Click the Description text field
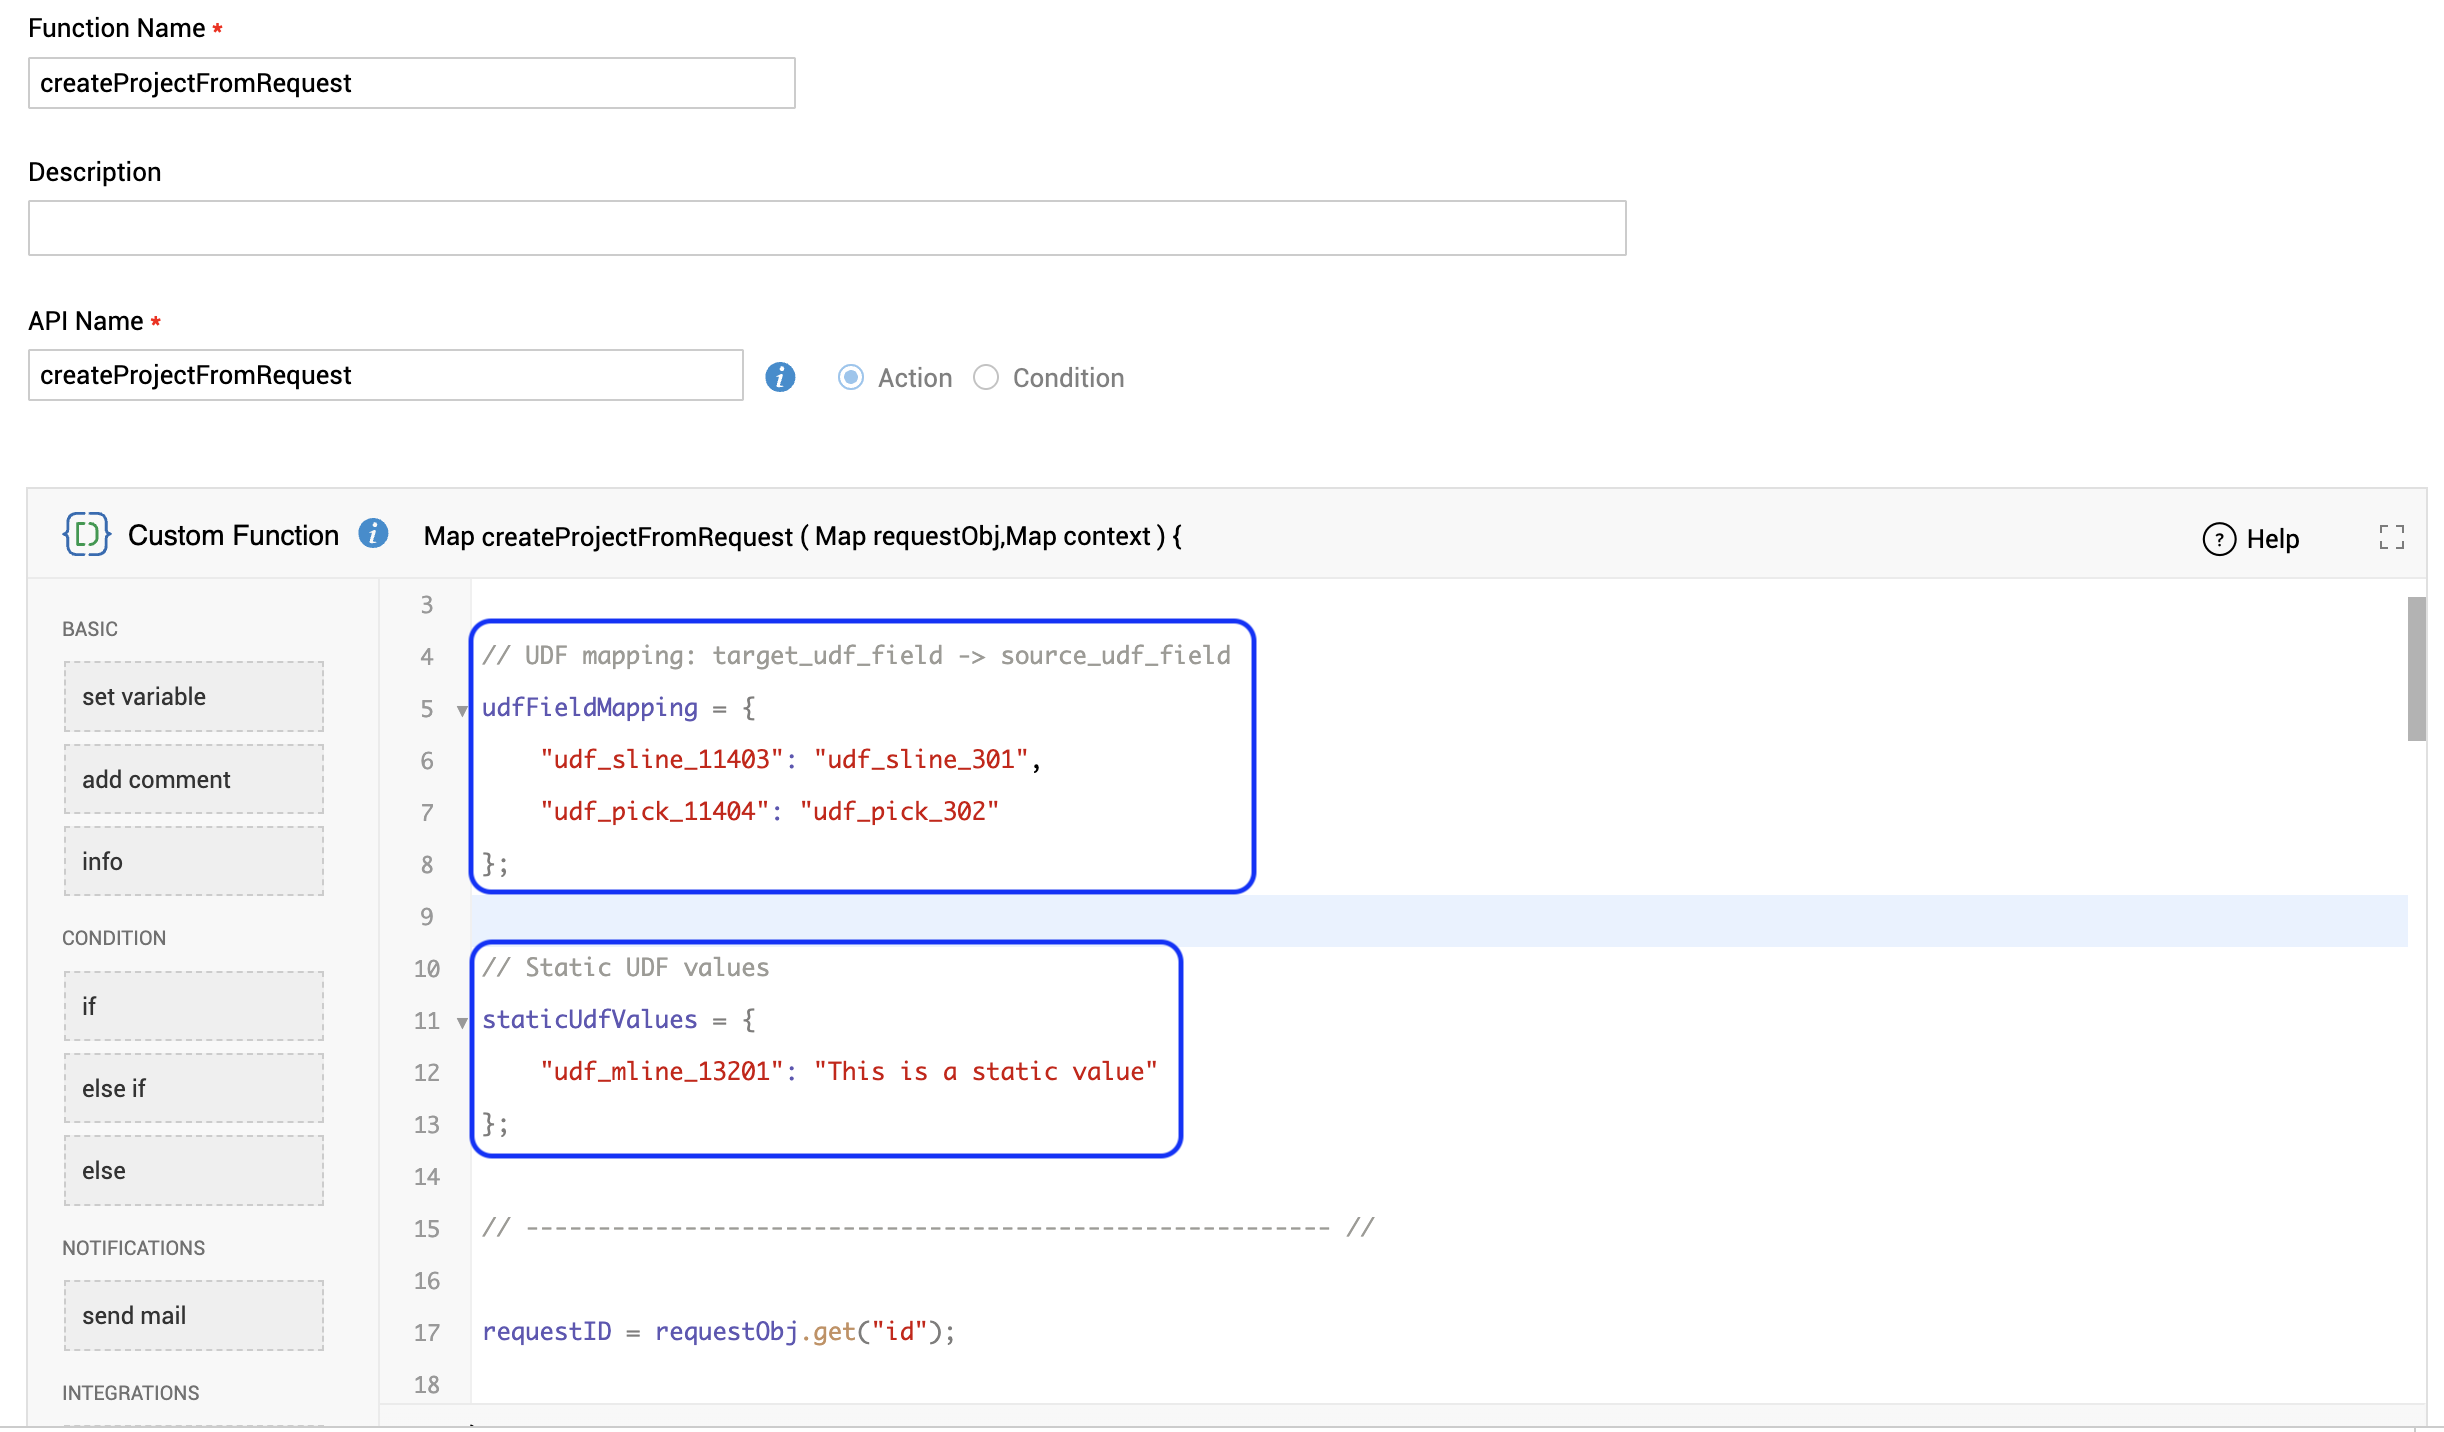The width and height of the screenshot is (2444, 1432). tap(826, 228)
